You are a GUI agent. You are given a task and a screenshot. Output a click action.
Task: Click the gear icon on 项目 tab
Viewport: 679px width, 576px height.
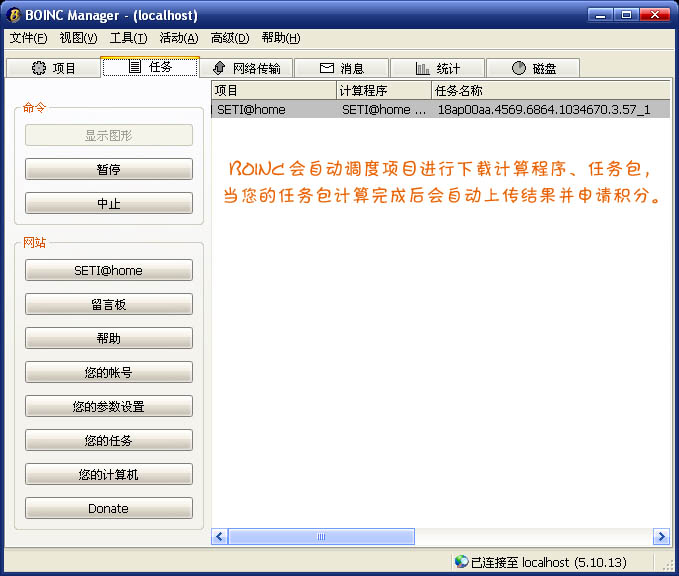tap(39, 68)
